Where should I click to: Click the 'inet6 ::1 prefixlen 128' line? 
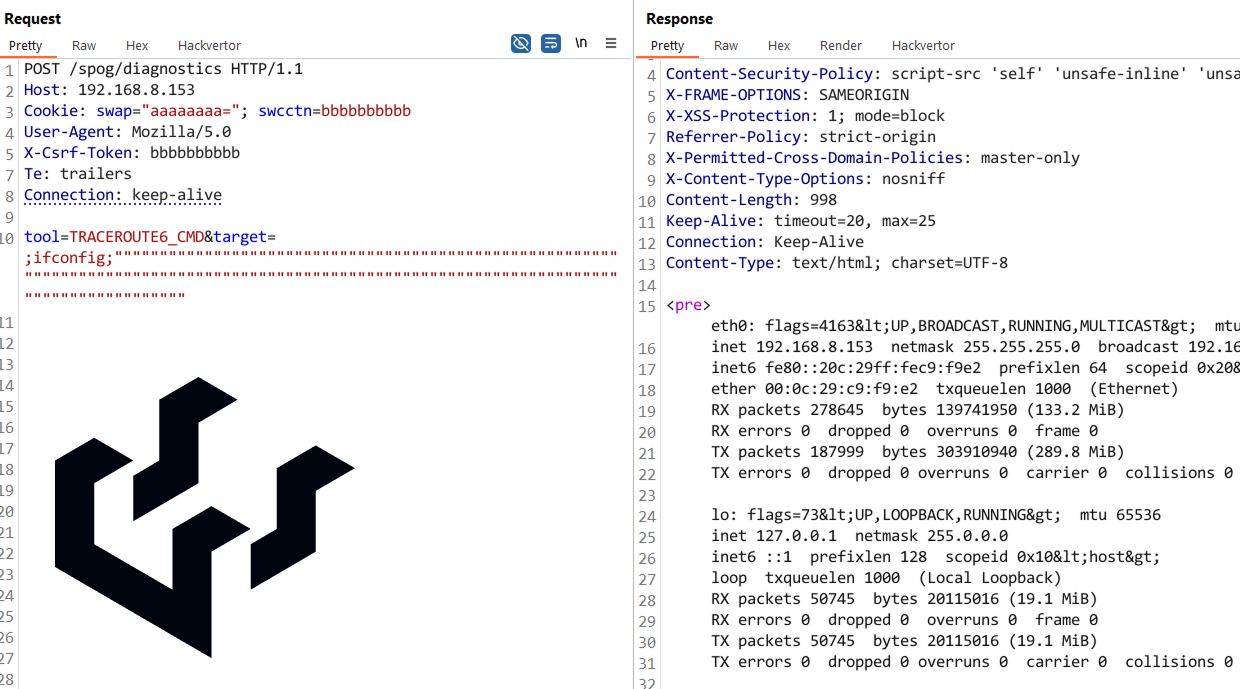(x=936, y=557)
